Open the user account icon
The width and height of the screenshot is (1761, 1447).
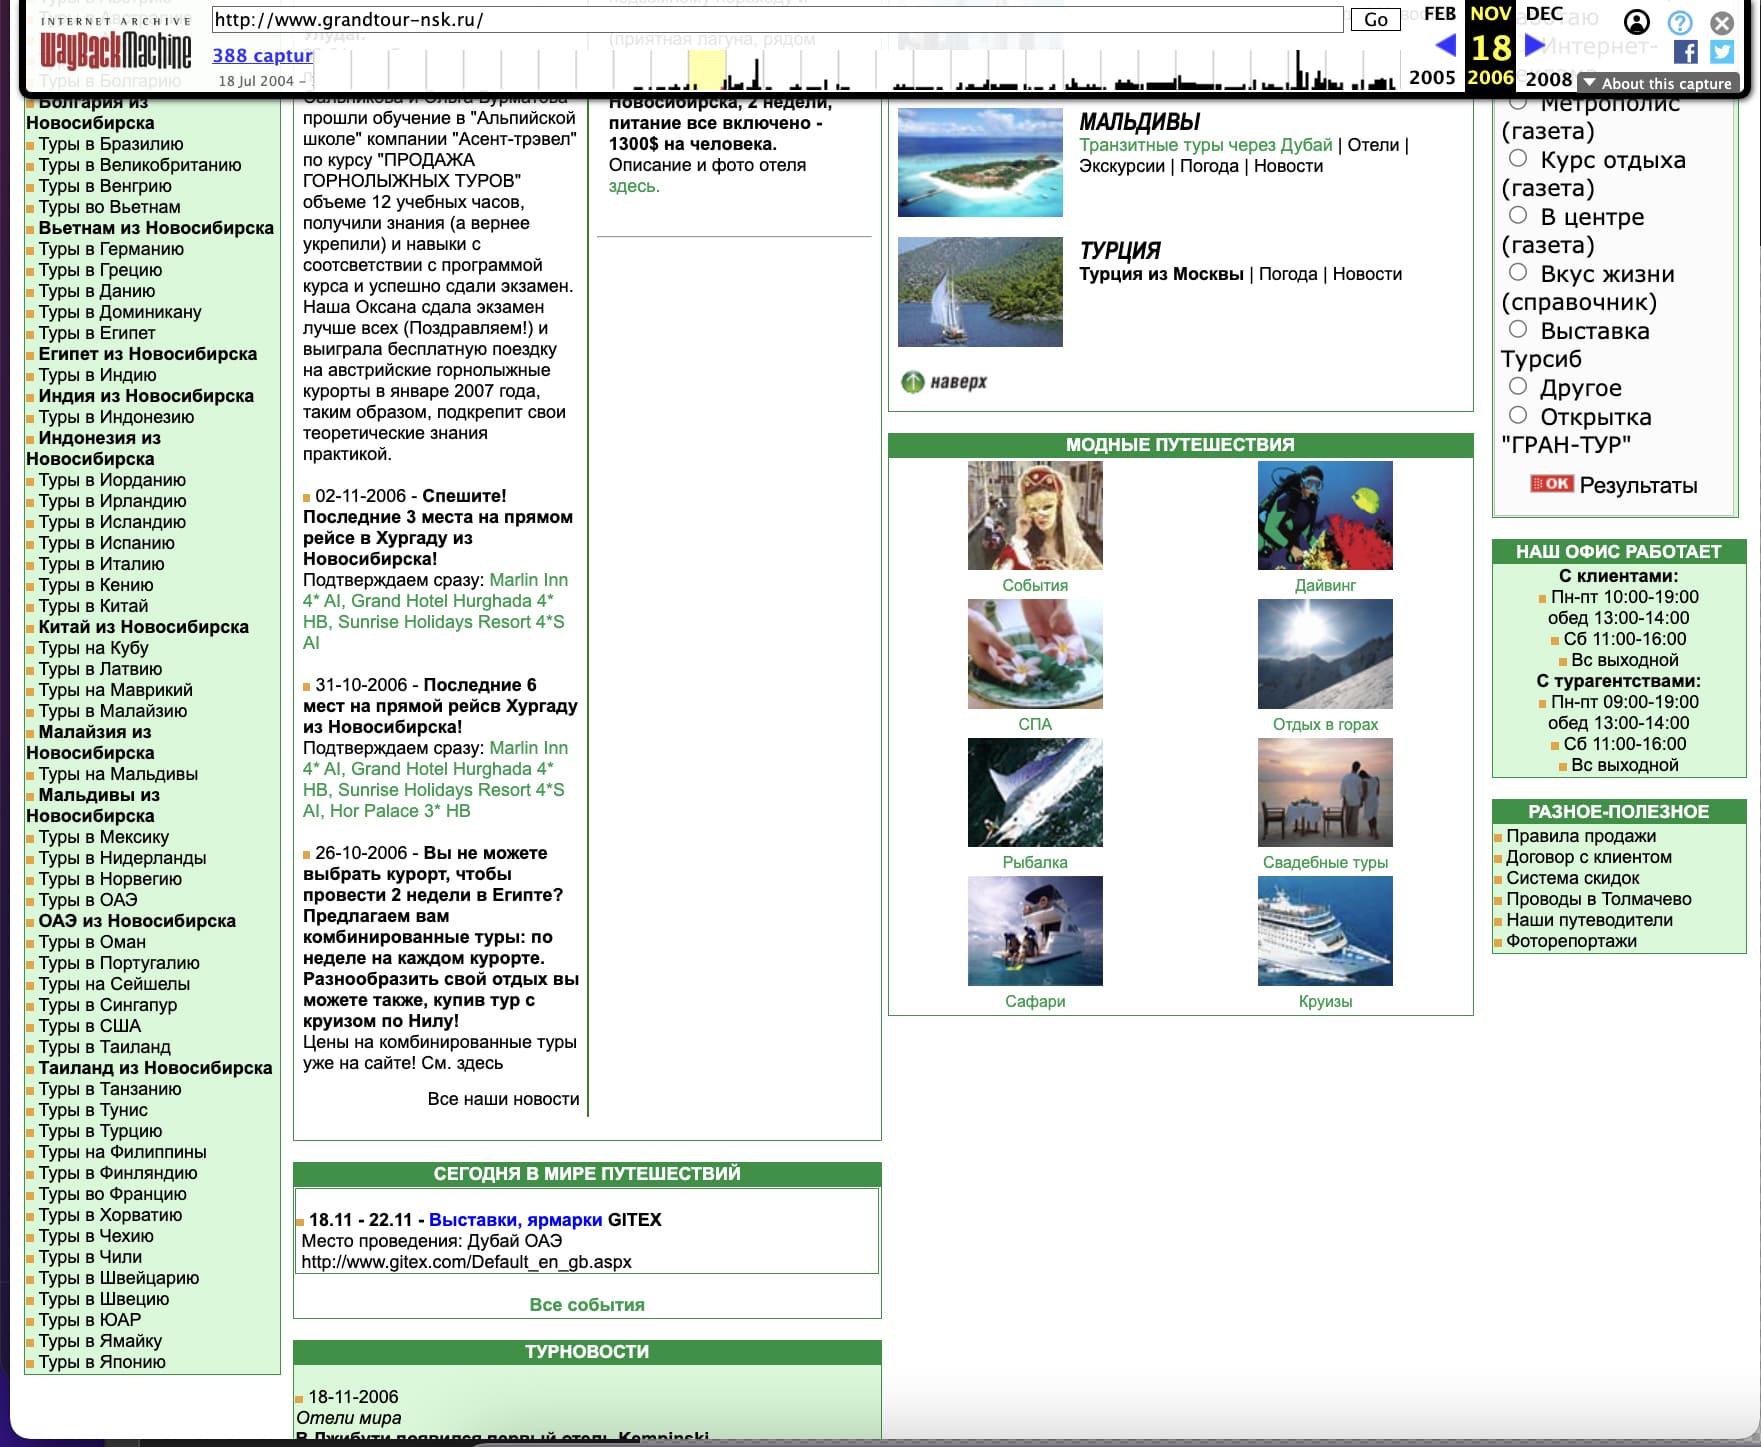click(x=1637, y=22)
